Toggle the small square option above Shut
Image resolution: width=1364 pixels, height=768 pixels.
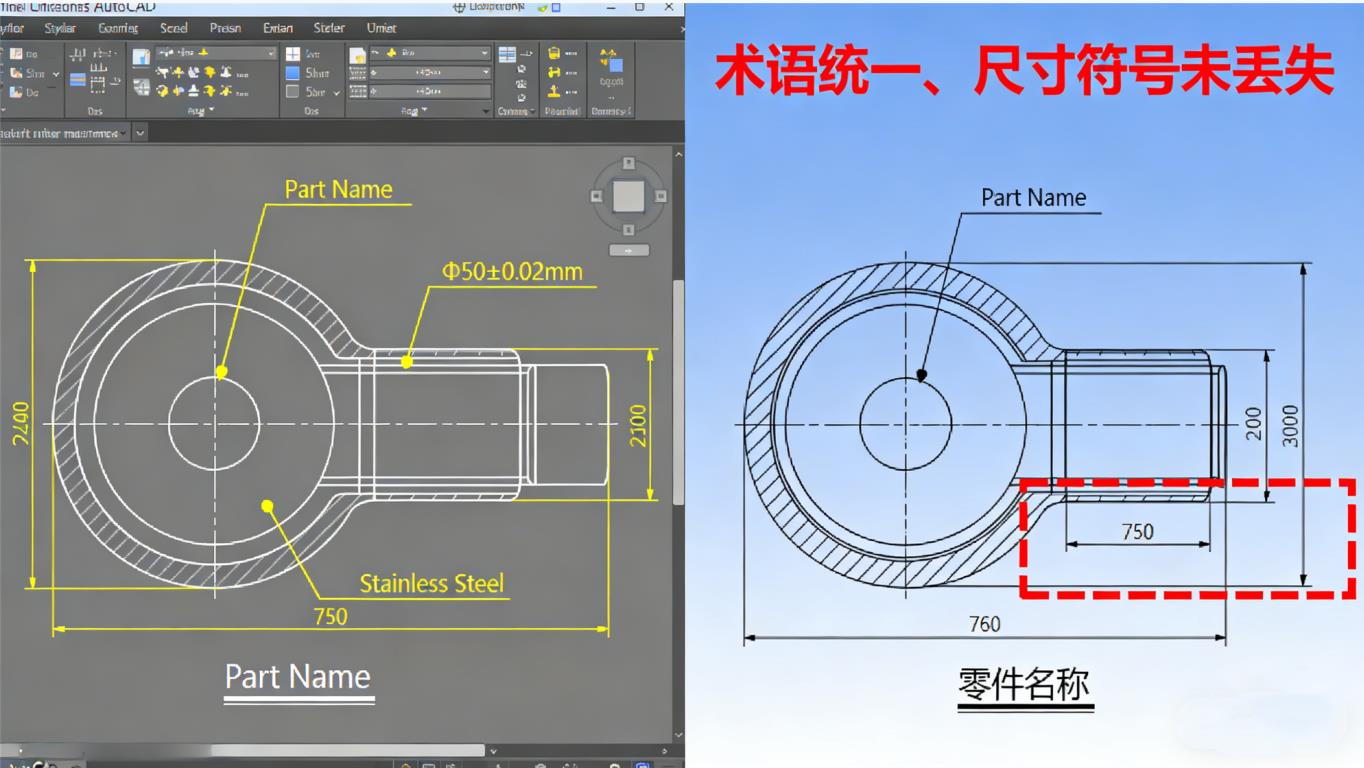coord(293,54)
